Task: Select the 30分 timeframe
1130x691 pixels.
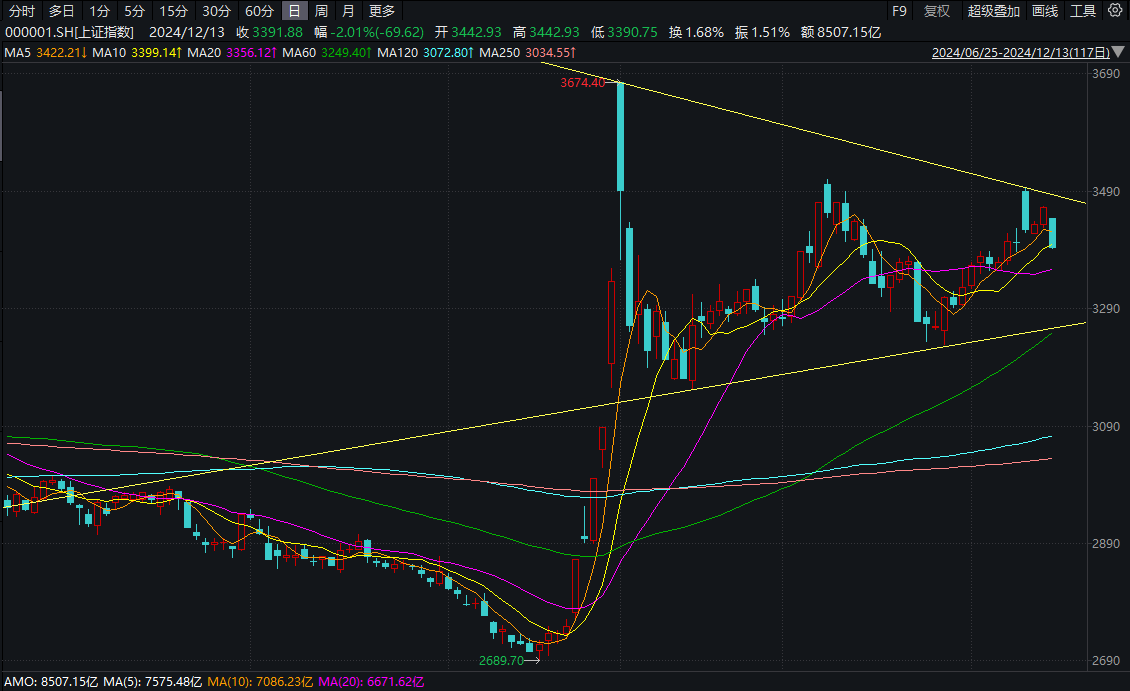Action: pyautogui.click(x=215, y=12)
